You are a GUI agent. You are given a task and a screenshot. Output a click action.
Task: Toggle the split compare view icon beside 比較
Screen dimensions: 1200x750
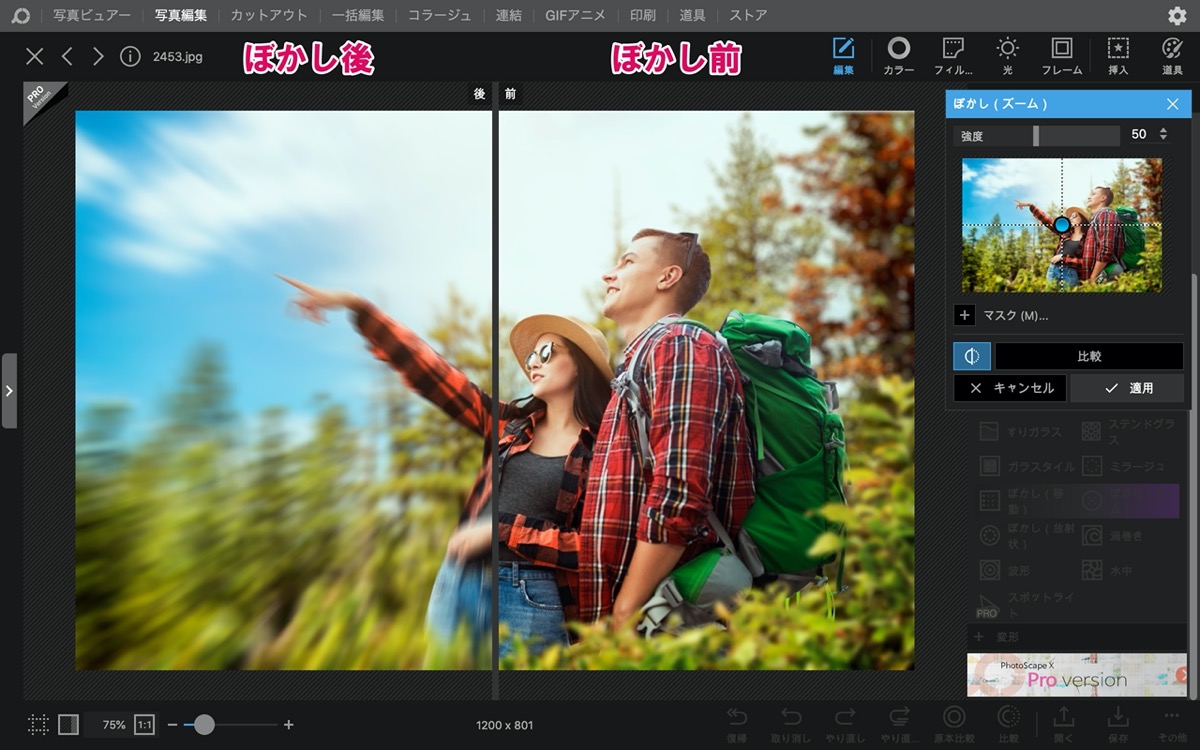[972, 356]
